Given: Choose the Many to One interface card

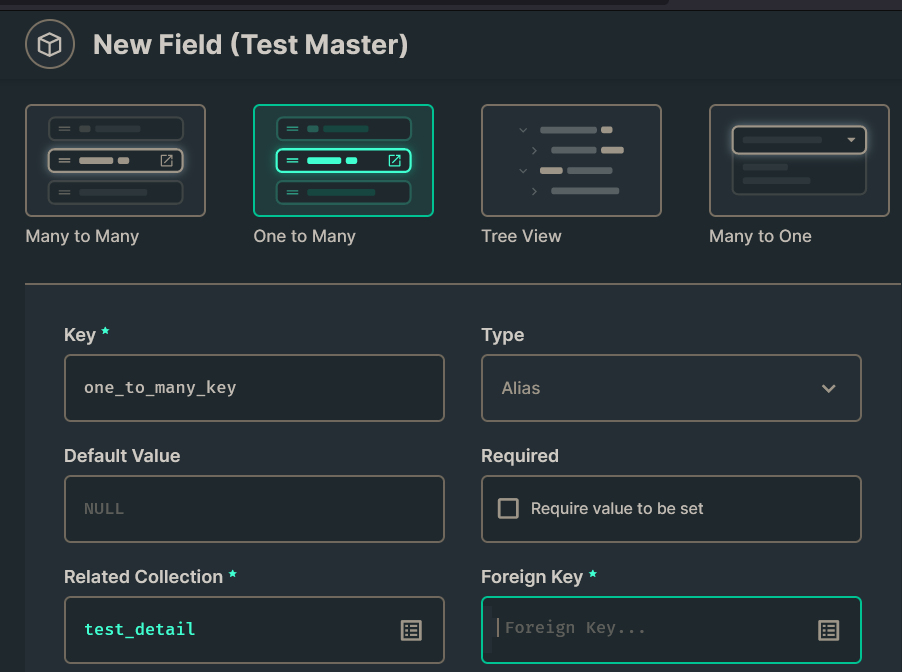Looking at the screenshot, I should [x=799, y=161].
